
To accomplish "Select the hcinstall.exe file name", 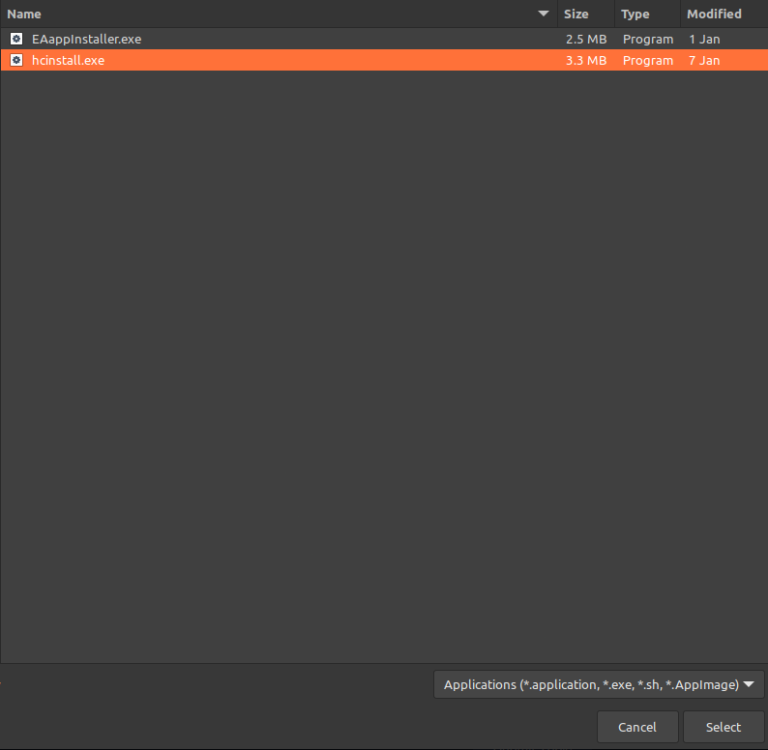I will point(68,60).
